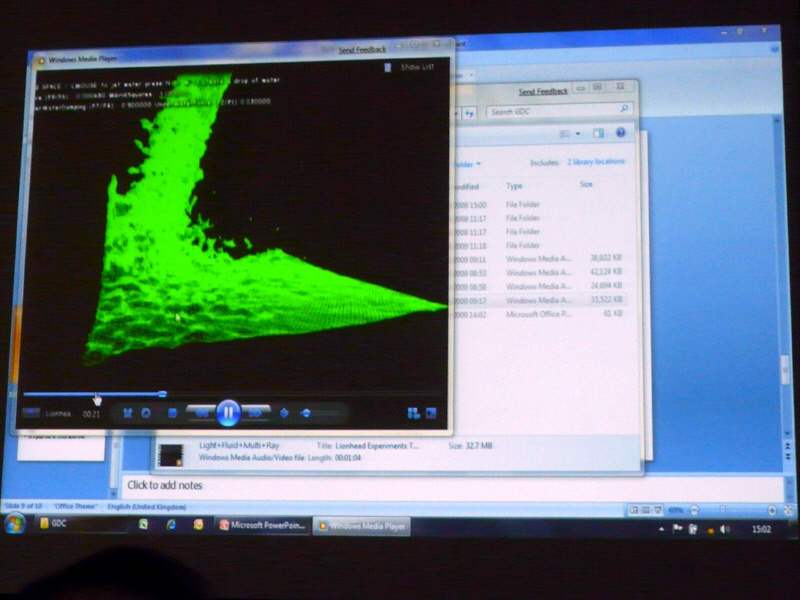Fit slide to current window in PowerPoint
Image resolution: width=800 pixels, height=600 pixels.
pos(788,510)
